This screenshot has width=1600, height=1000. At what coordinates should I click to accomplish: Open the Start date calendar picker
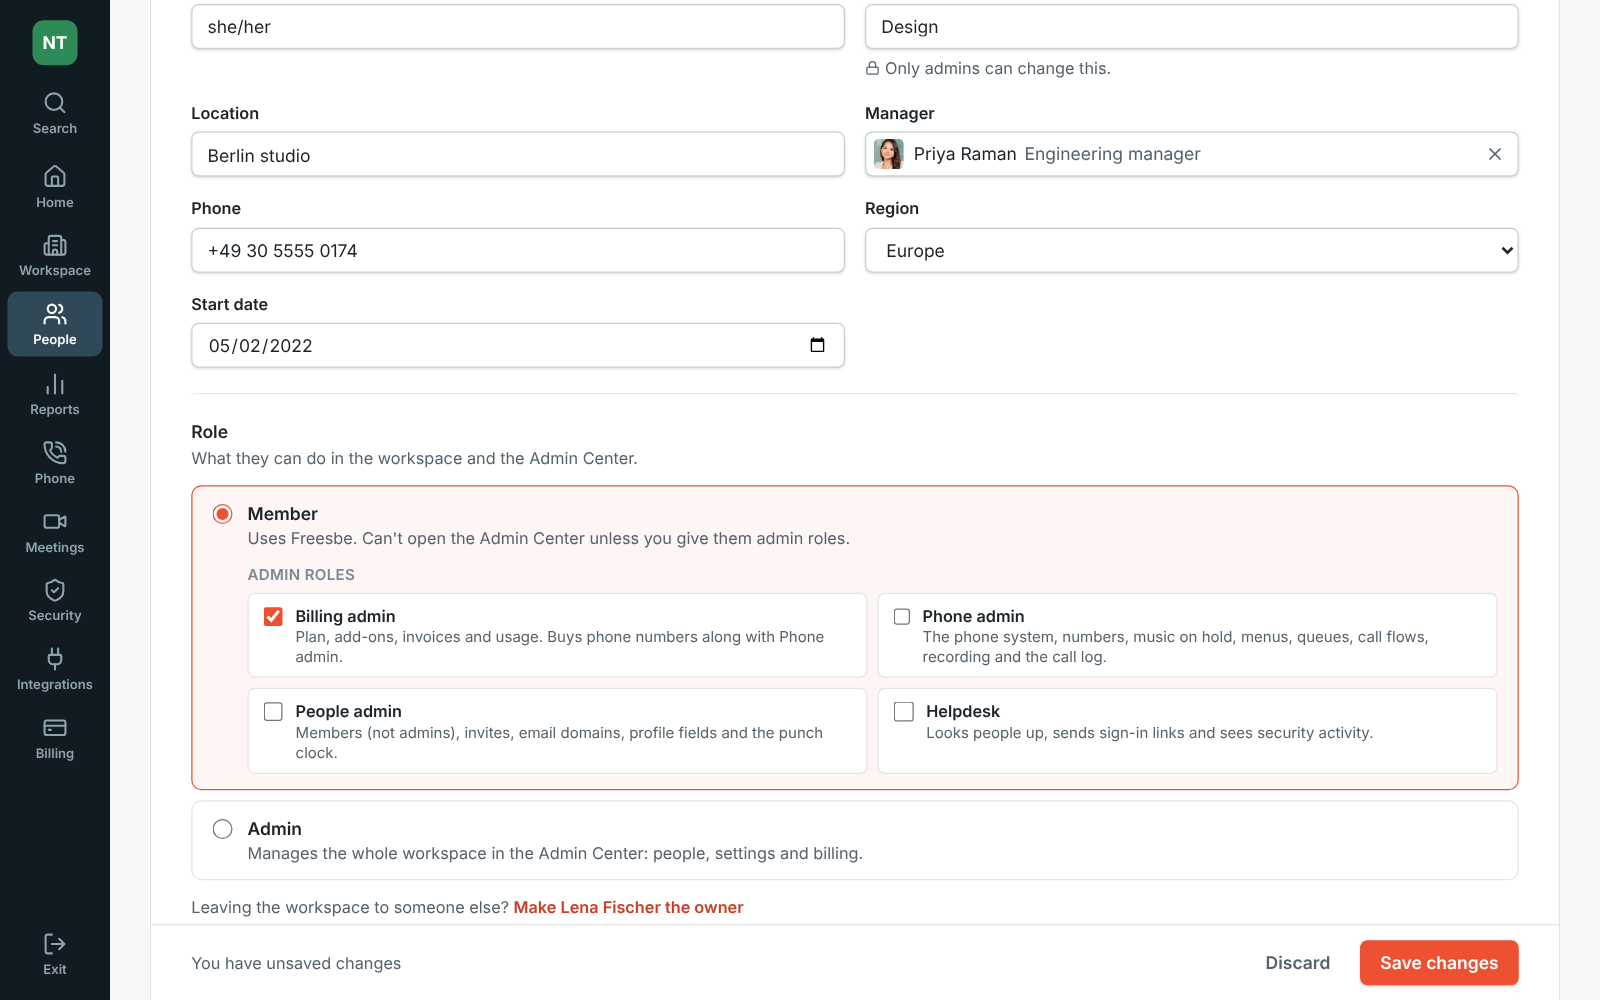point(817,345)
